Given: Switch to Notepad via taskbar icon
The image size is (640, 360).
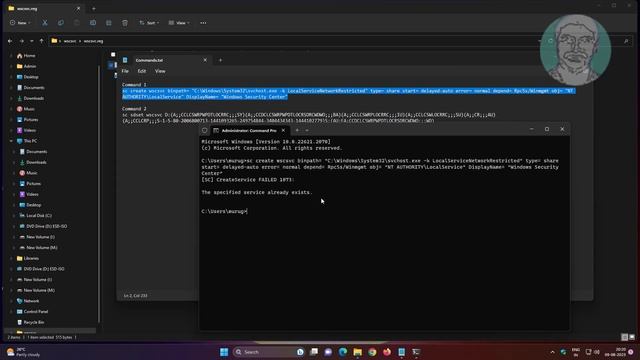Looking at the screenshot, I should pos(402,352).
